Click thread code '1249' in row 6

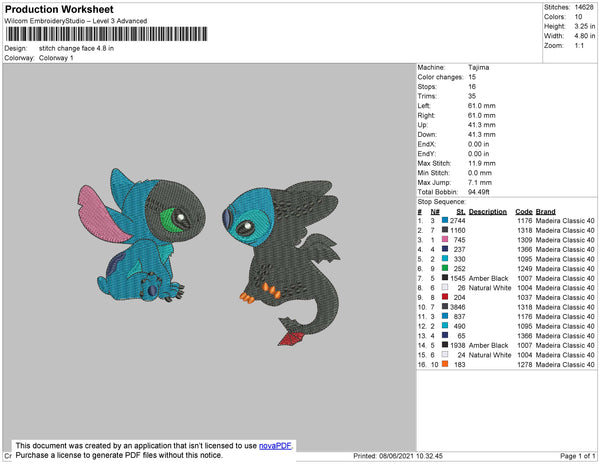coord(525,269)
